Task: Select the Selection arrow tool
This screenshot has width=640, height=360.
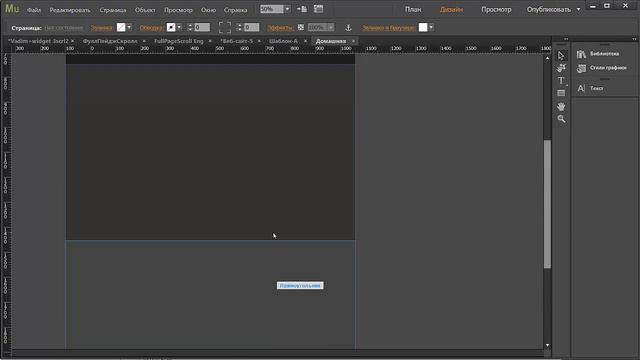Action: pos(561,56)
